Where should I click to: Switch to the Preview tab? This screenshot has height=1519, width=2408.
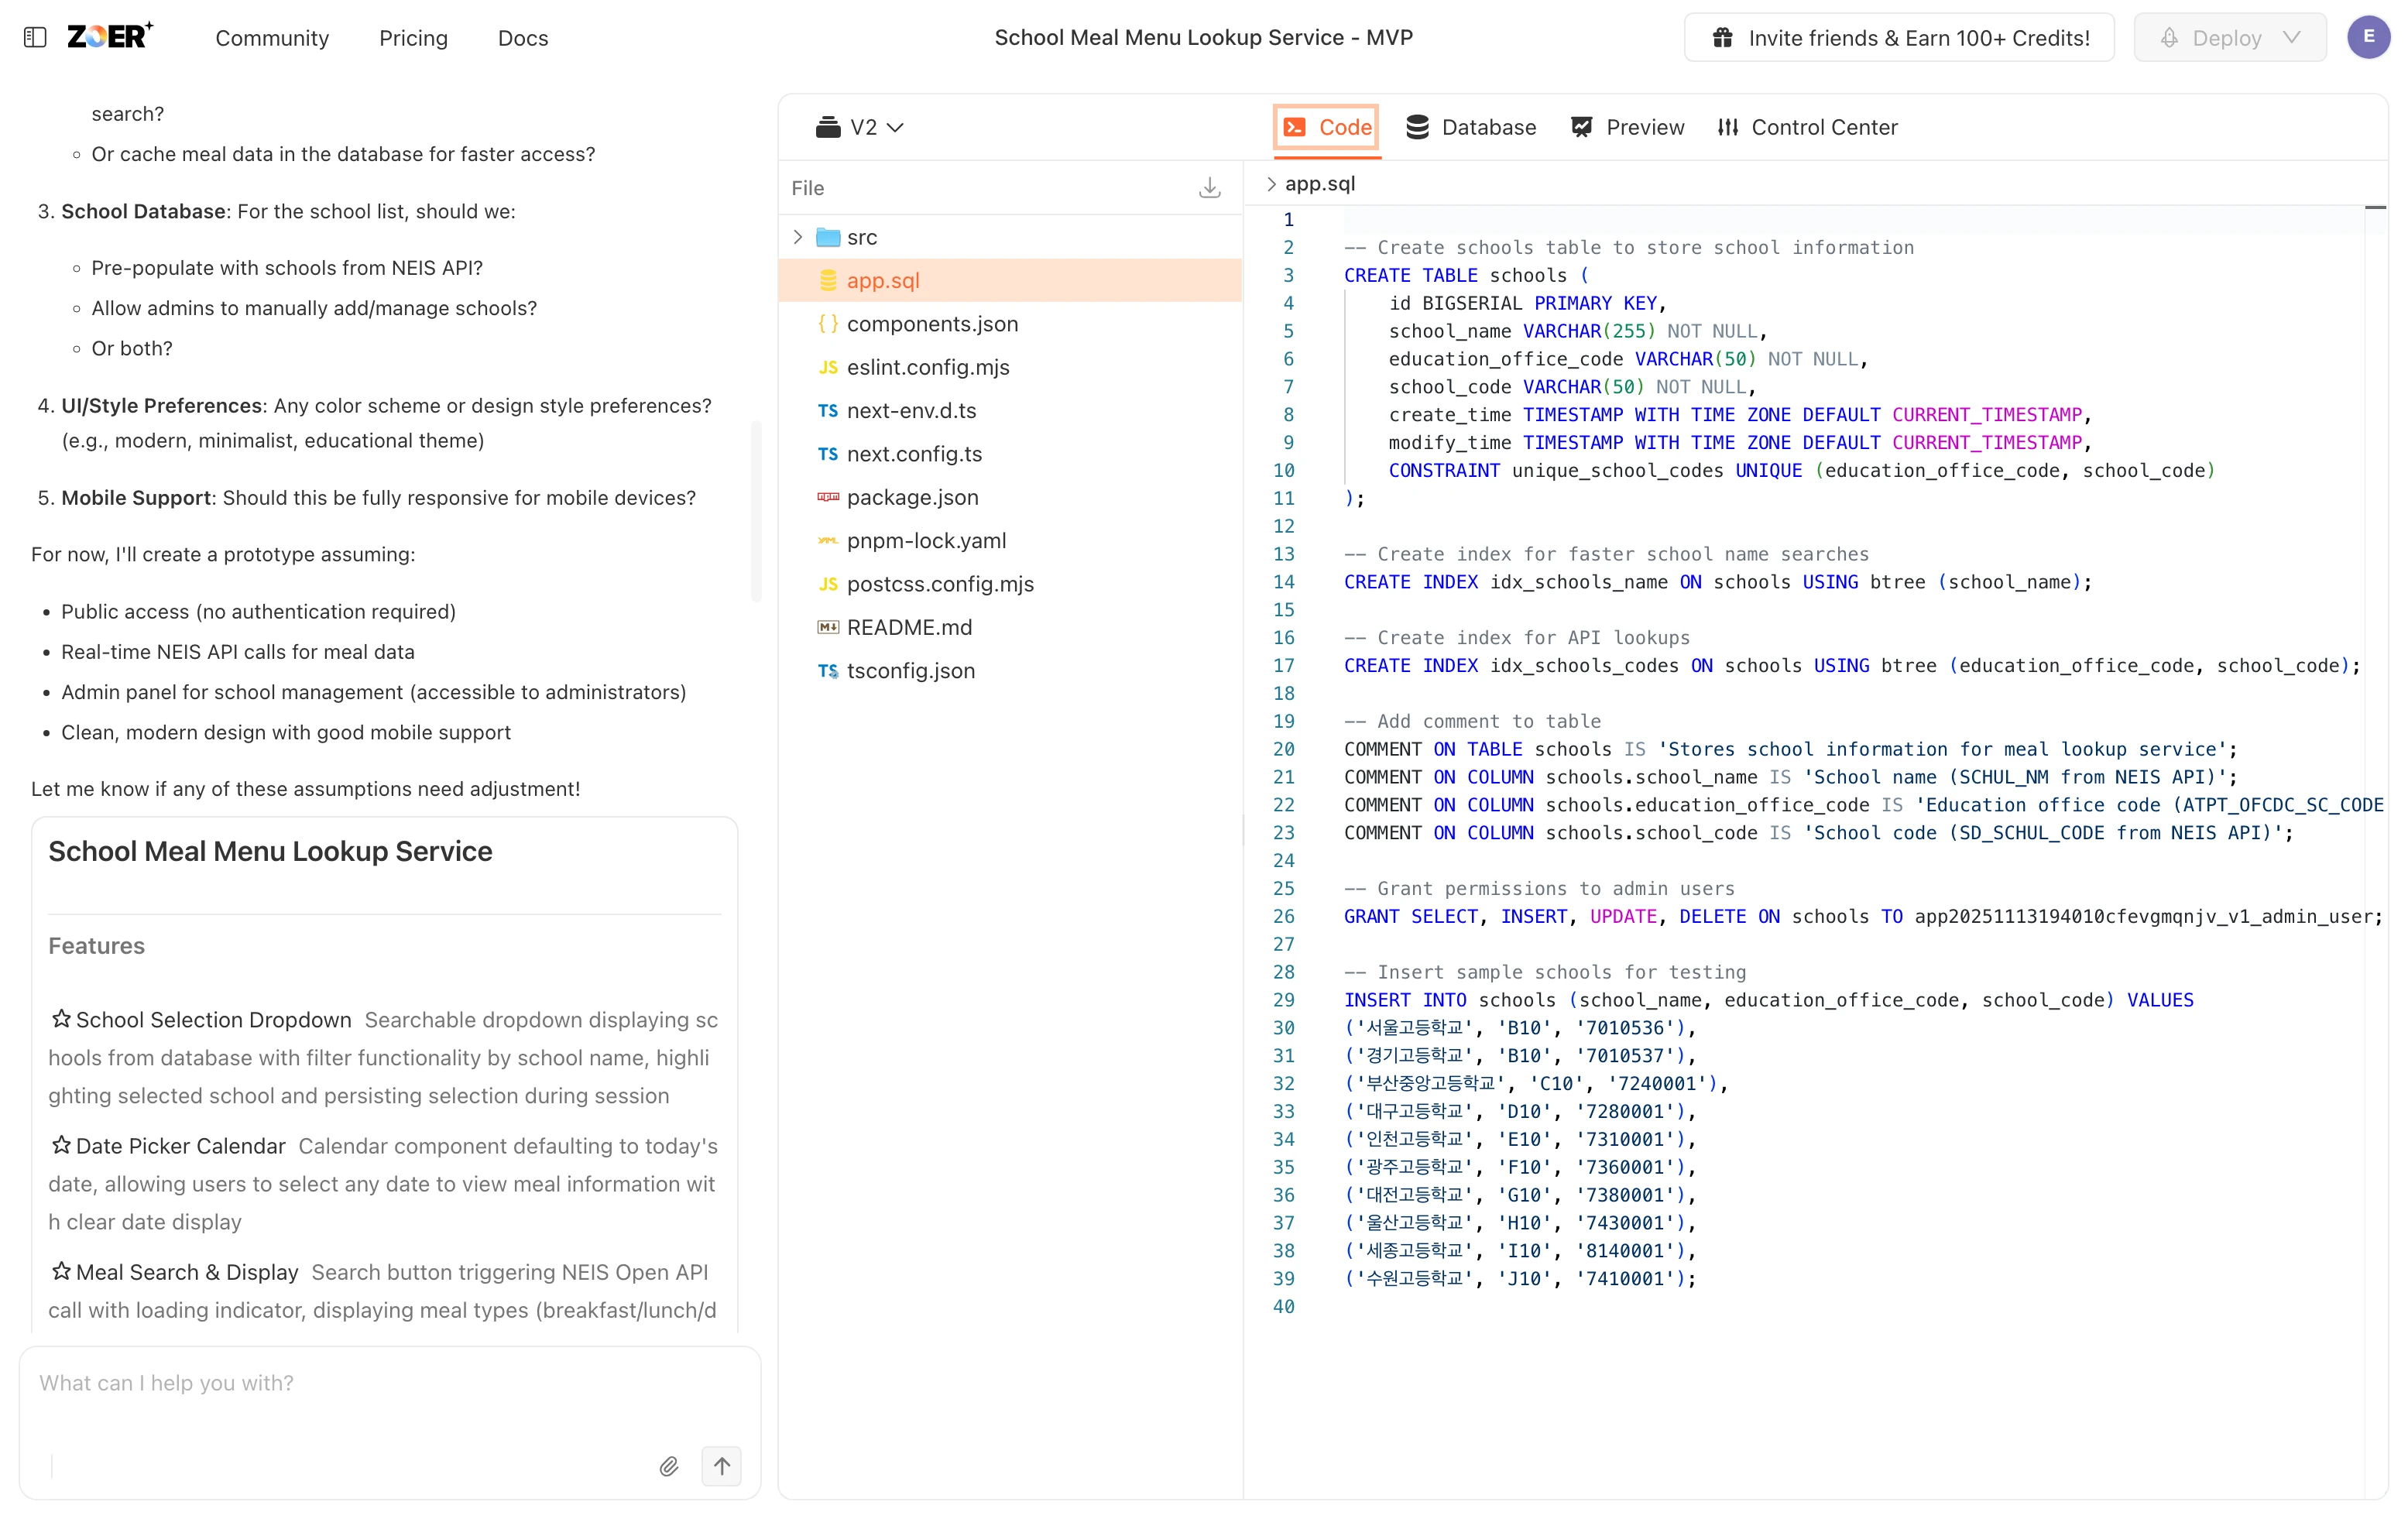[1628, 128]
